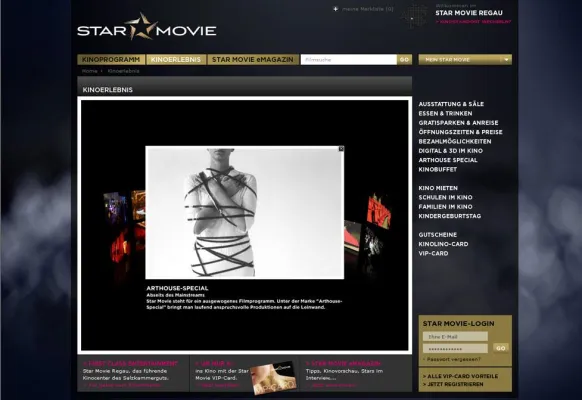Open Kino mieten in the sidebar
Image resolution: width=582 pixels, height=400 pixels.
(438, 188)
